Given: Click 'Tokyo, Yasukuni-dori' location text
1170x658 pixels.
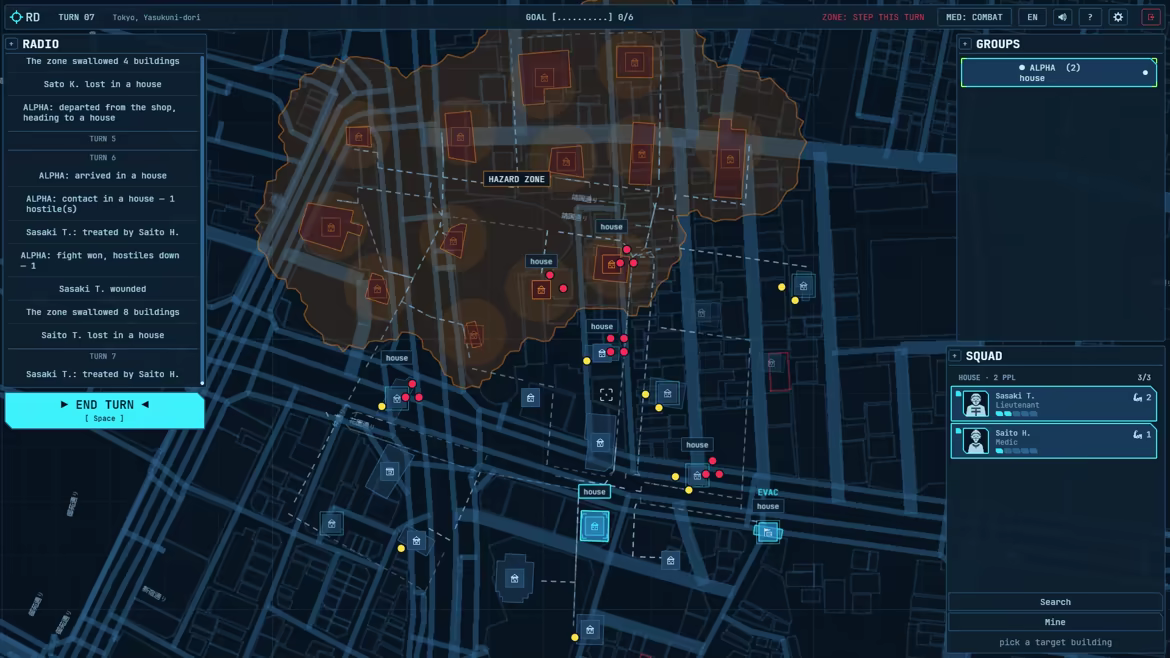Looking at the screenshot, I should coord(156,17).
